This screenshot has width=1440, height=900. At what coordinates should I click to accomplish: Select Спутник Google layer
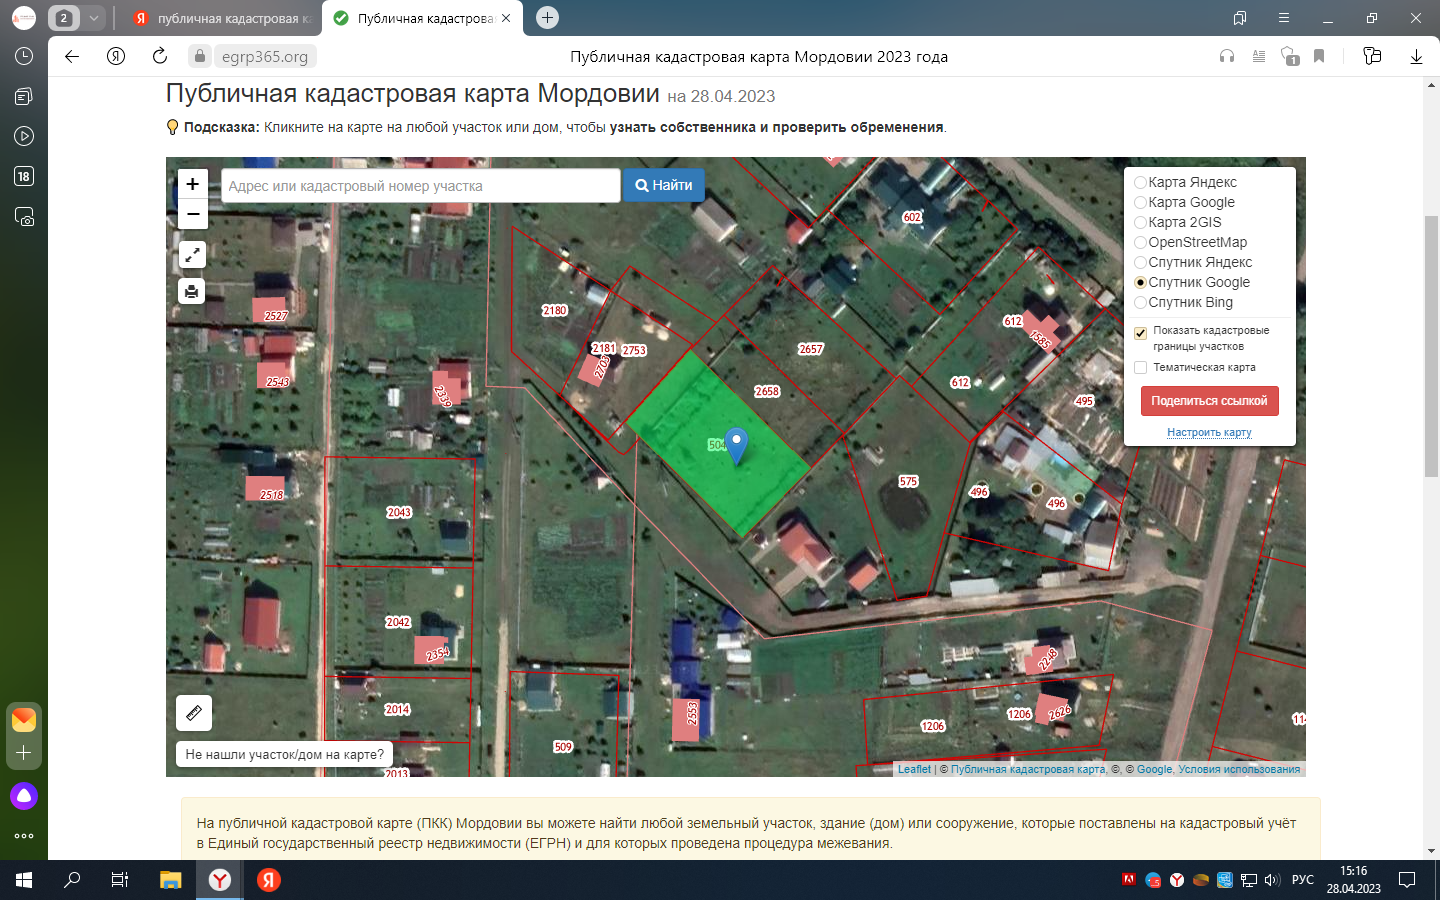point(1192,282)
